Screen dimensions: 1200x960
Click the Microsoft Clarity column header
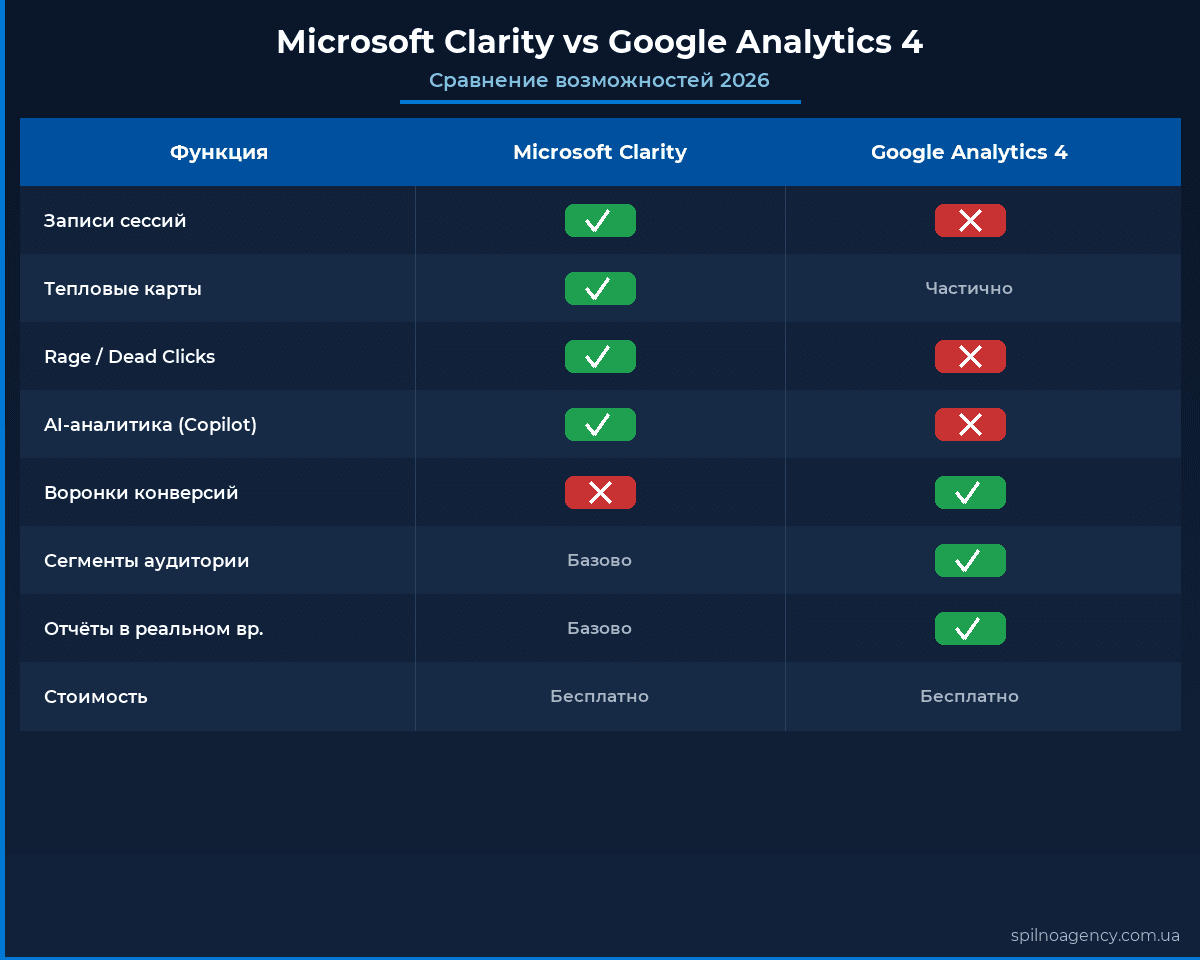(x=600, y=152)
